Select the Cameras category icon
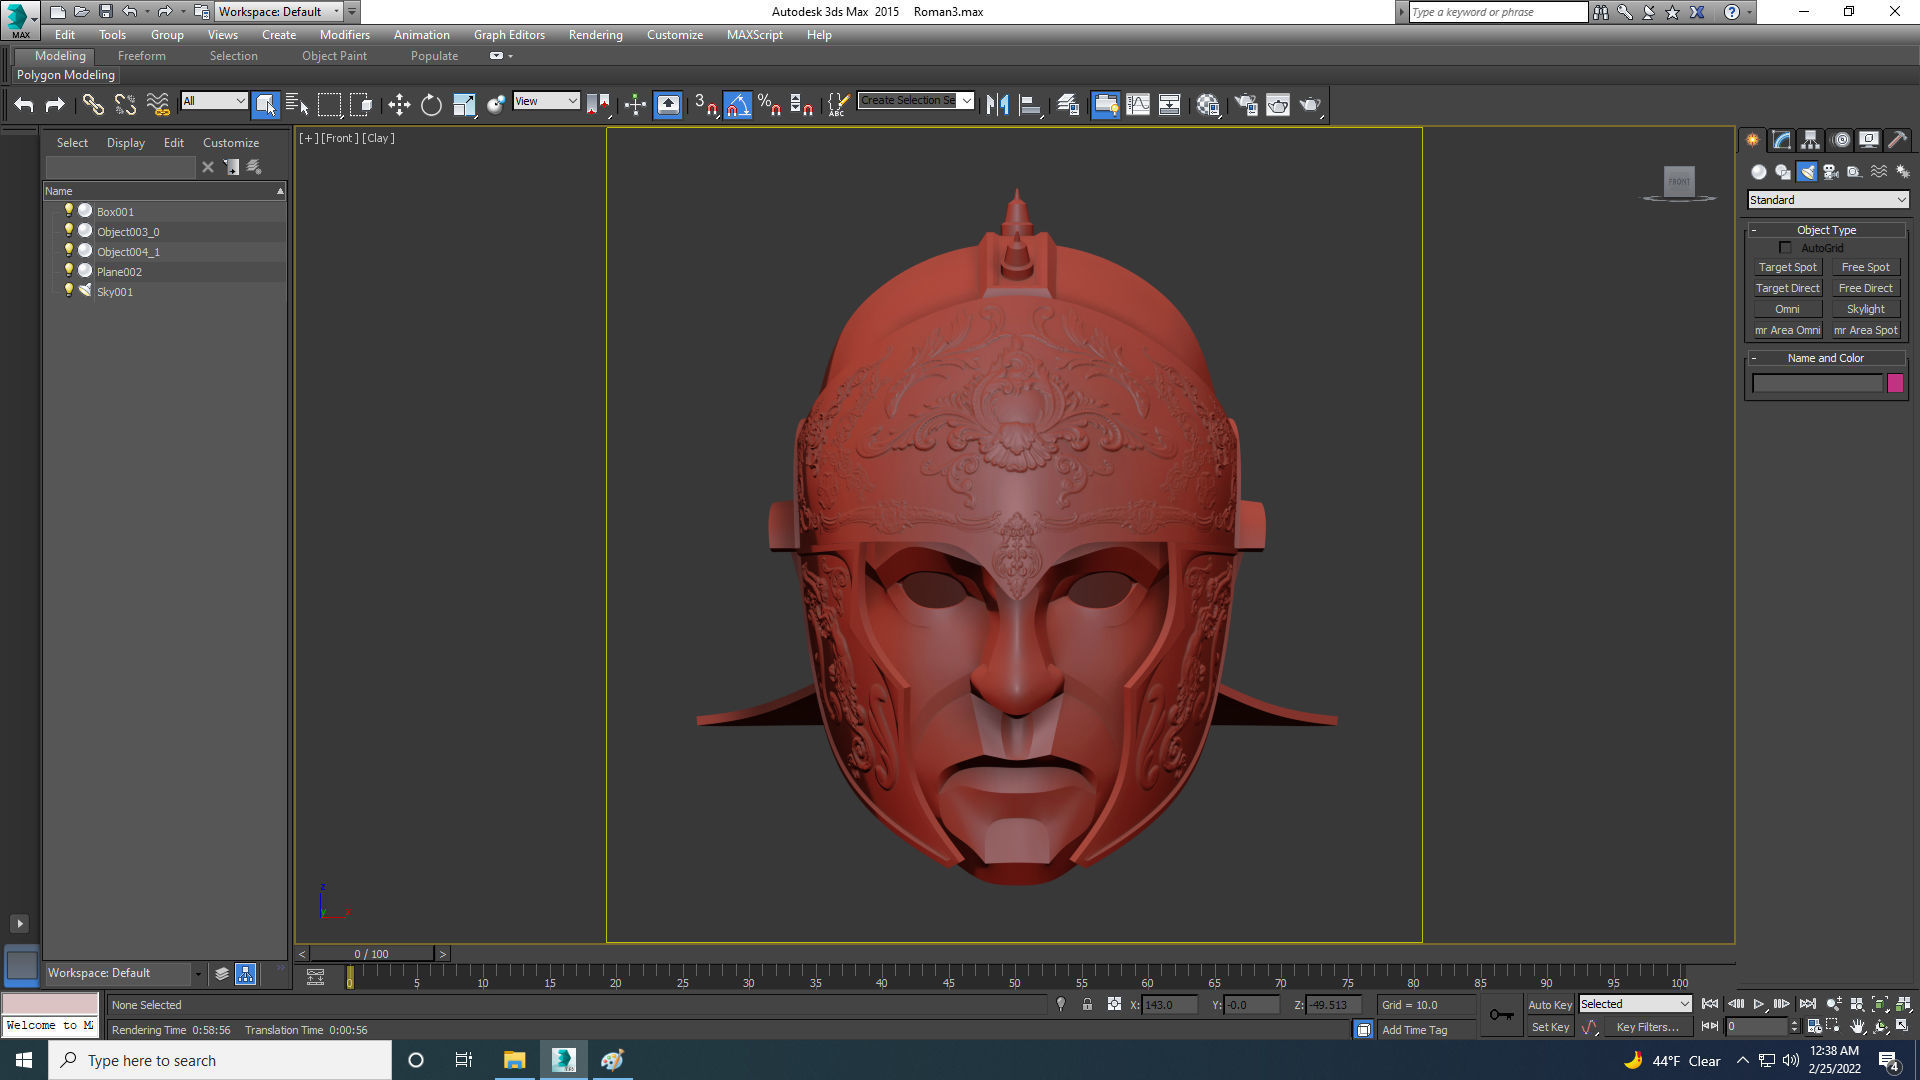This screenshot has height=1080, width=1920. click(x=1831, y=172)
